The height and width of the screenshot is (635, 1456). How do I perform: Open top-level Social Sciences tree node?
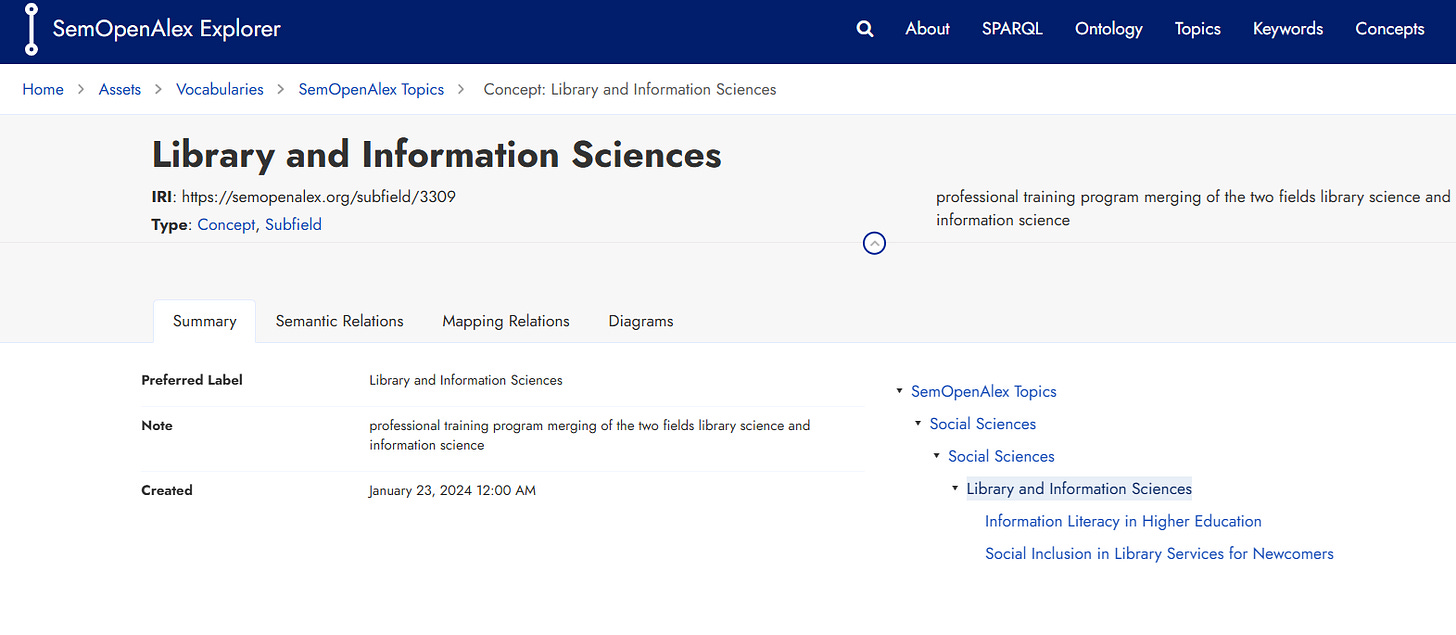pos(982,424)
